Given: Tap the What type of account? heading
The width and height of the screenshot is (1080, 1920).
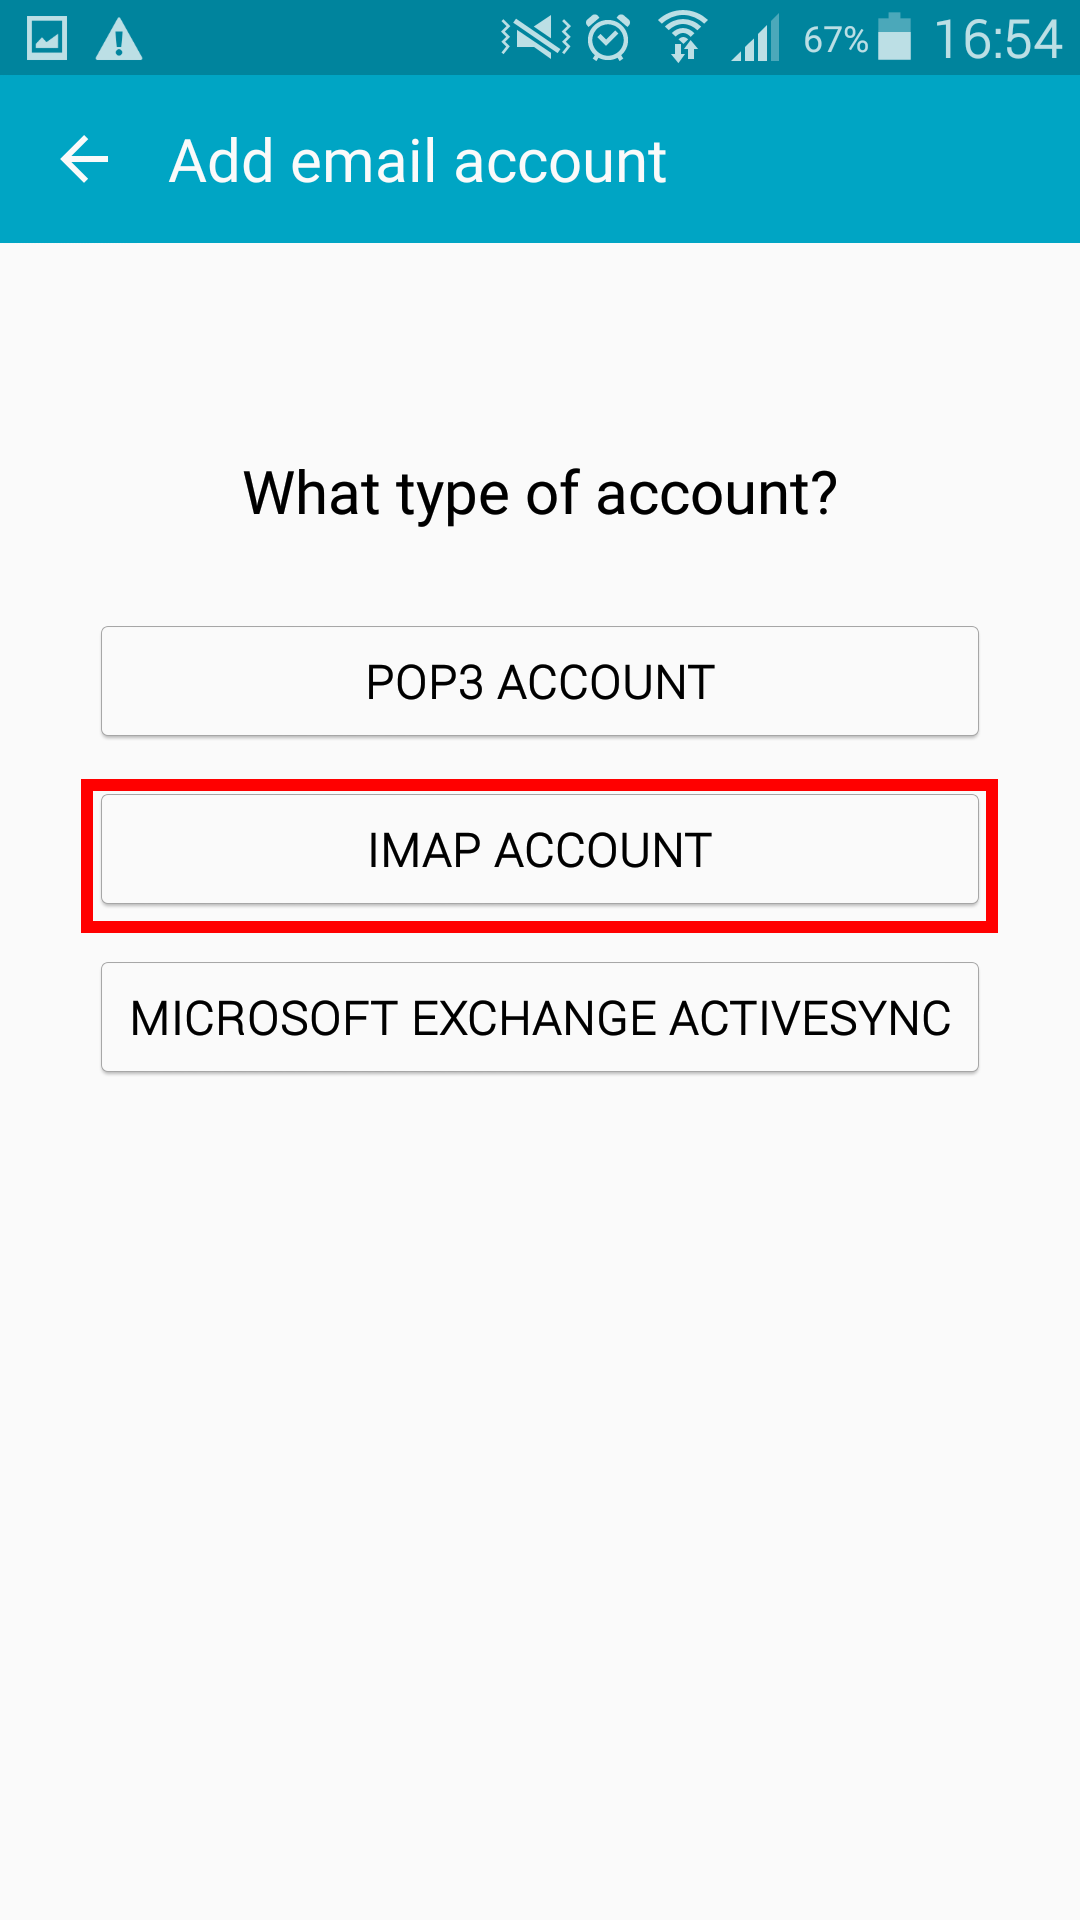Looking at the screenshot, I should tap(540, 494).
